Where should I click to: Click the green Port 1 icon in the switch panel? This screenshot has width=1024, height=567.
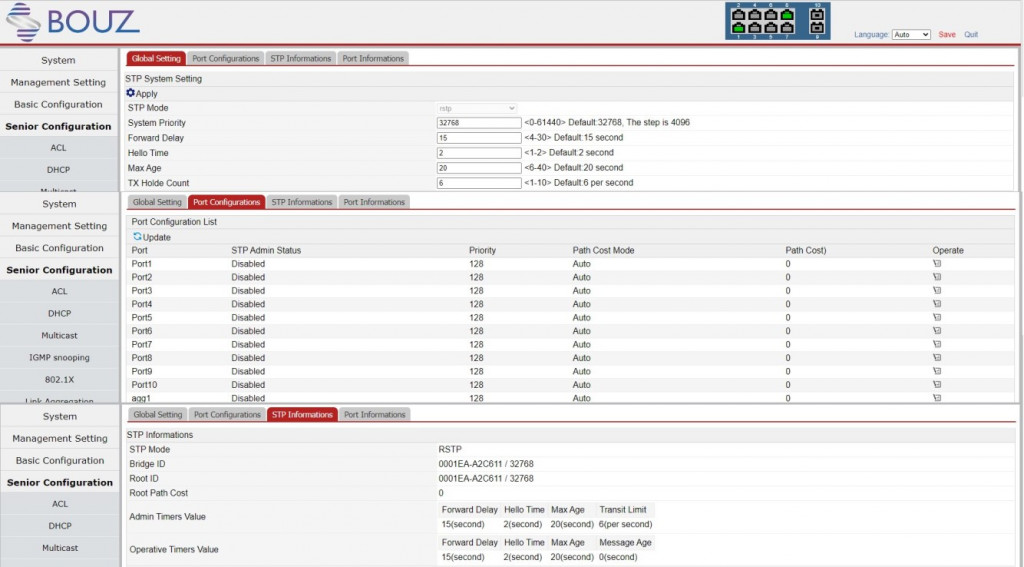739,28
